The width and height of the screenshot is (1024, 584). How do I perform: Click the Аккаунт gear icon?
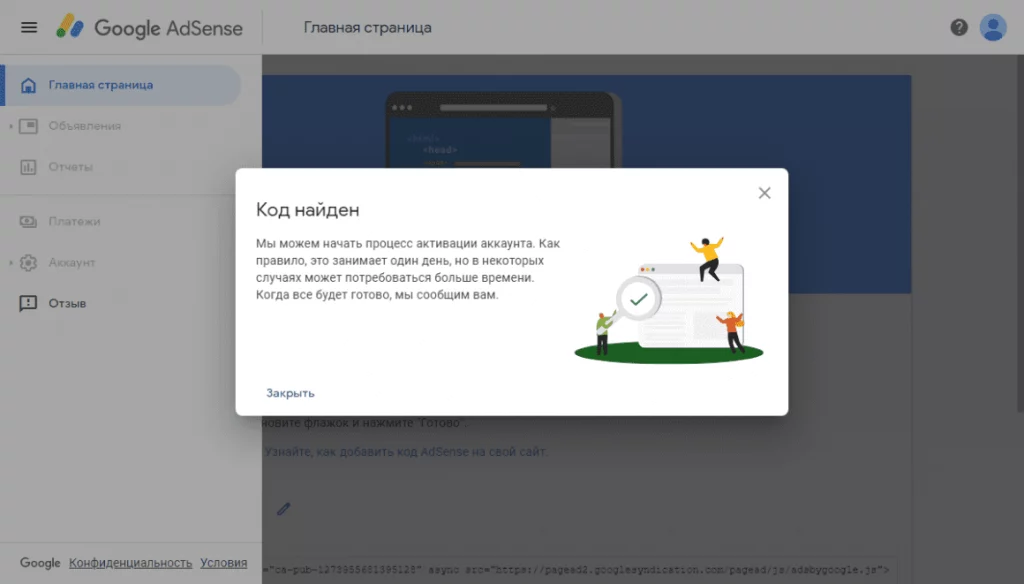(x=29, y=262)
